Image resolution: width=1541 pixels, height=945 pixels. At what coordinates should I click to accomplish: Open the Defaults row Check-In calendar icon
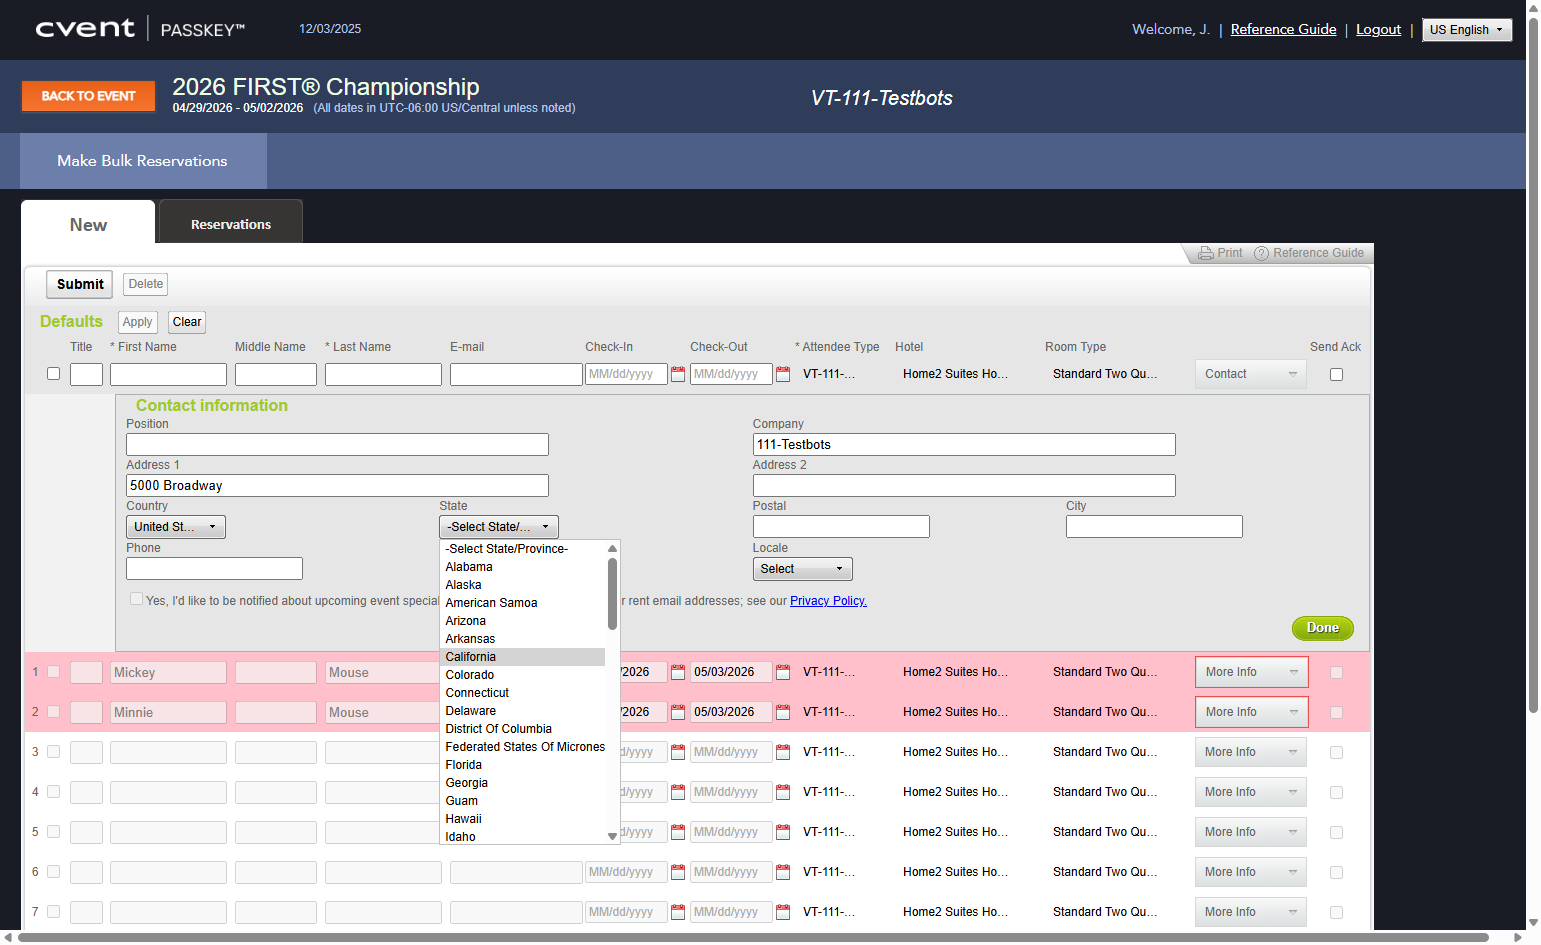678,374
